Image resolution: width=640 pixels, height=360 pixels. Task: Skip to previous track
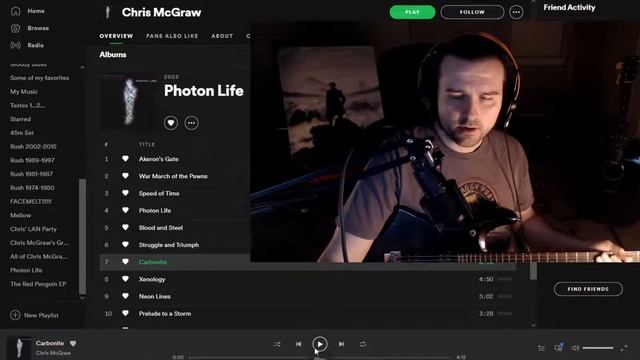(x=298, y=344)
